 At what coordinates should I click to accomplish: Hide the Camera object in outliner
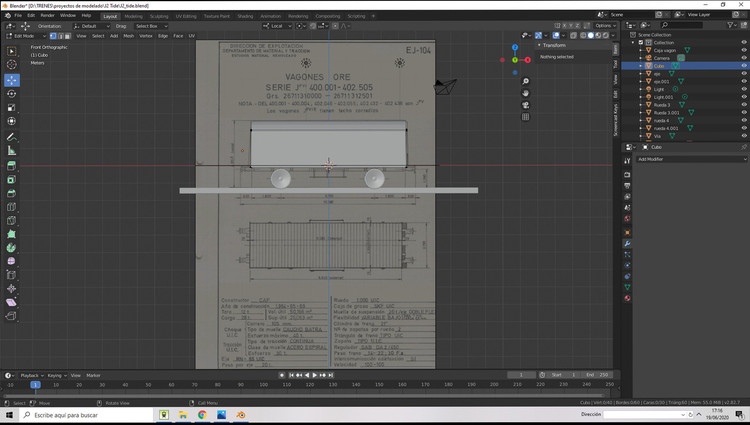click(744, 58)
